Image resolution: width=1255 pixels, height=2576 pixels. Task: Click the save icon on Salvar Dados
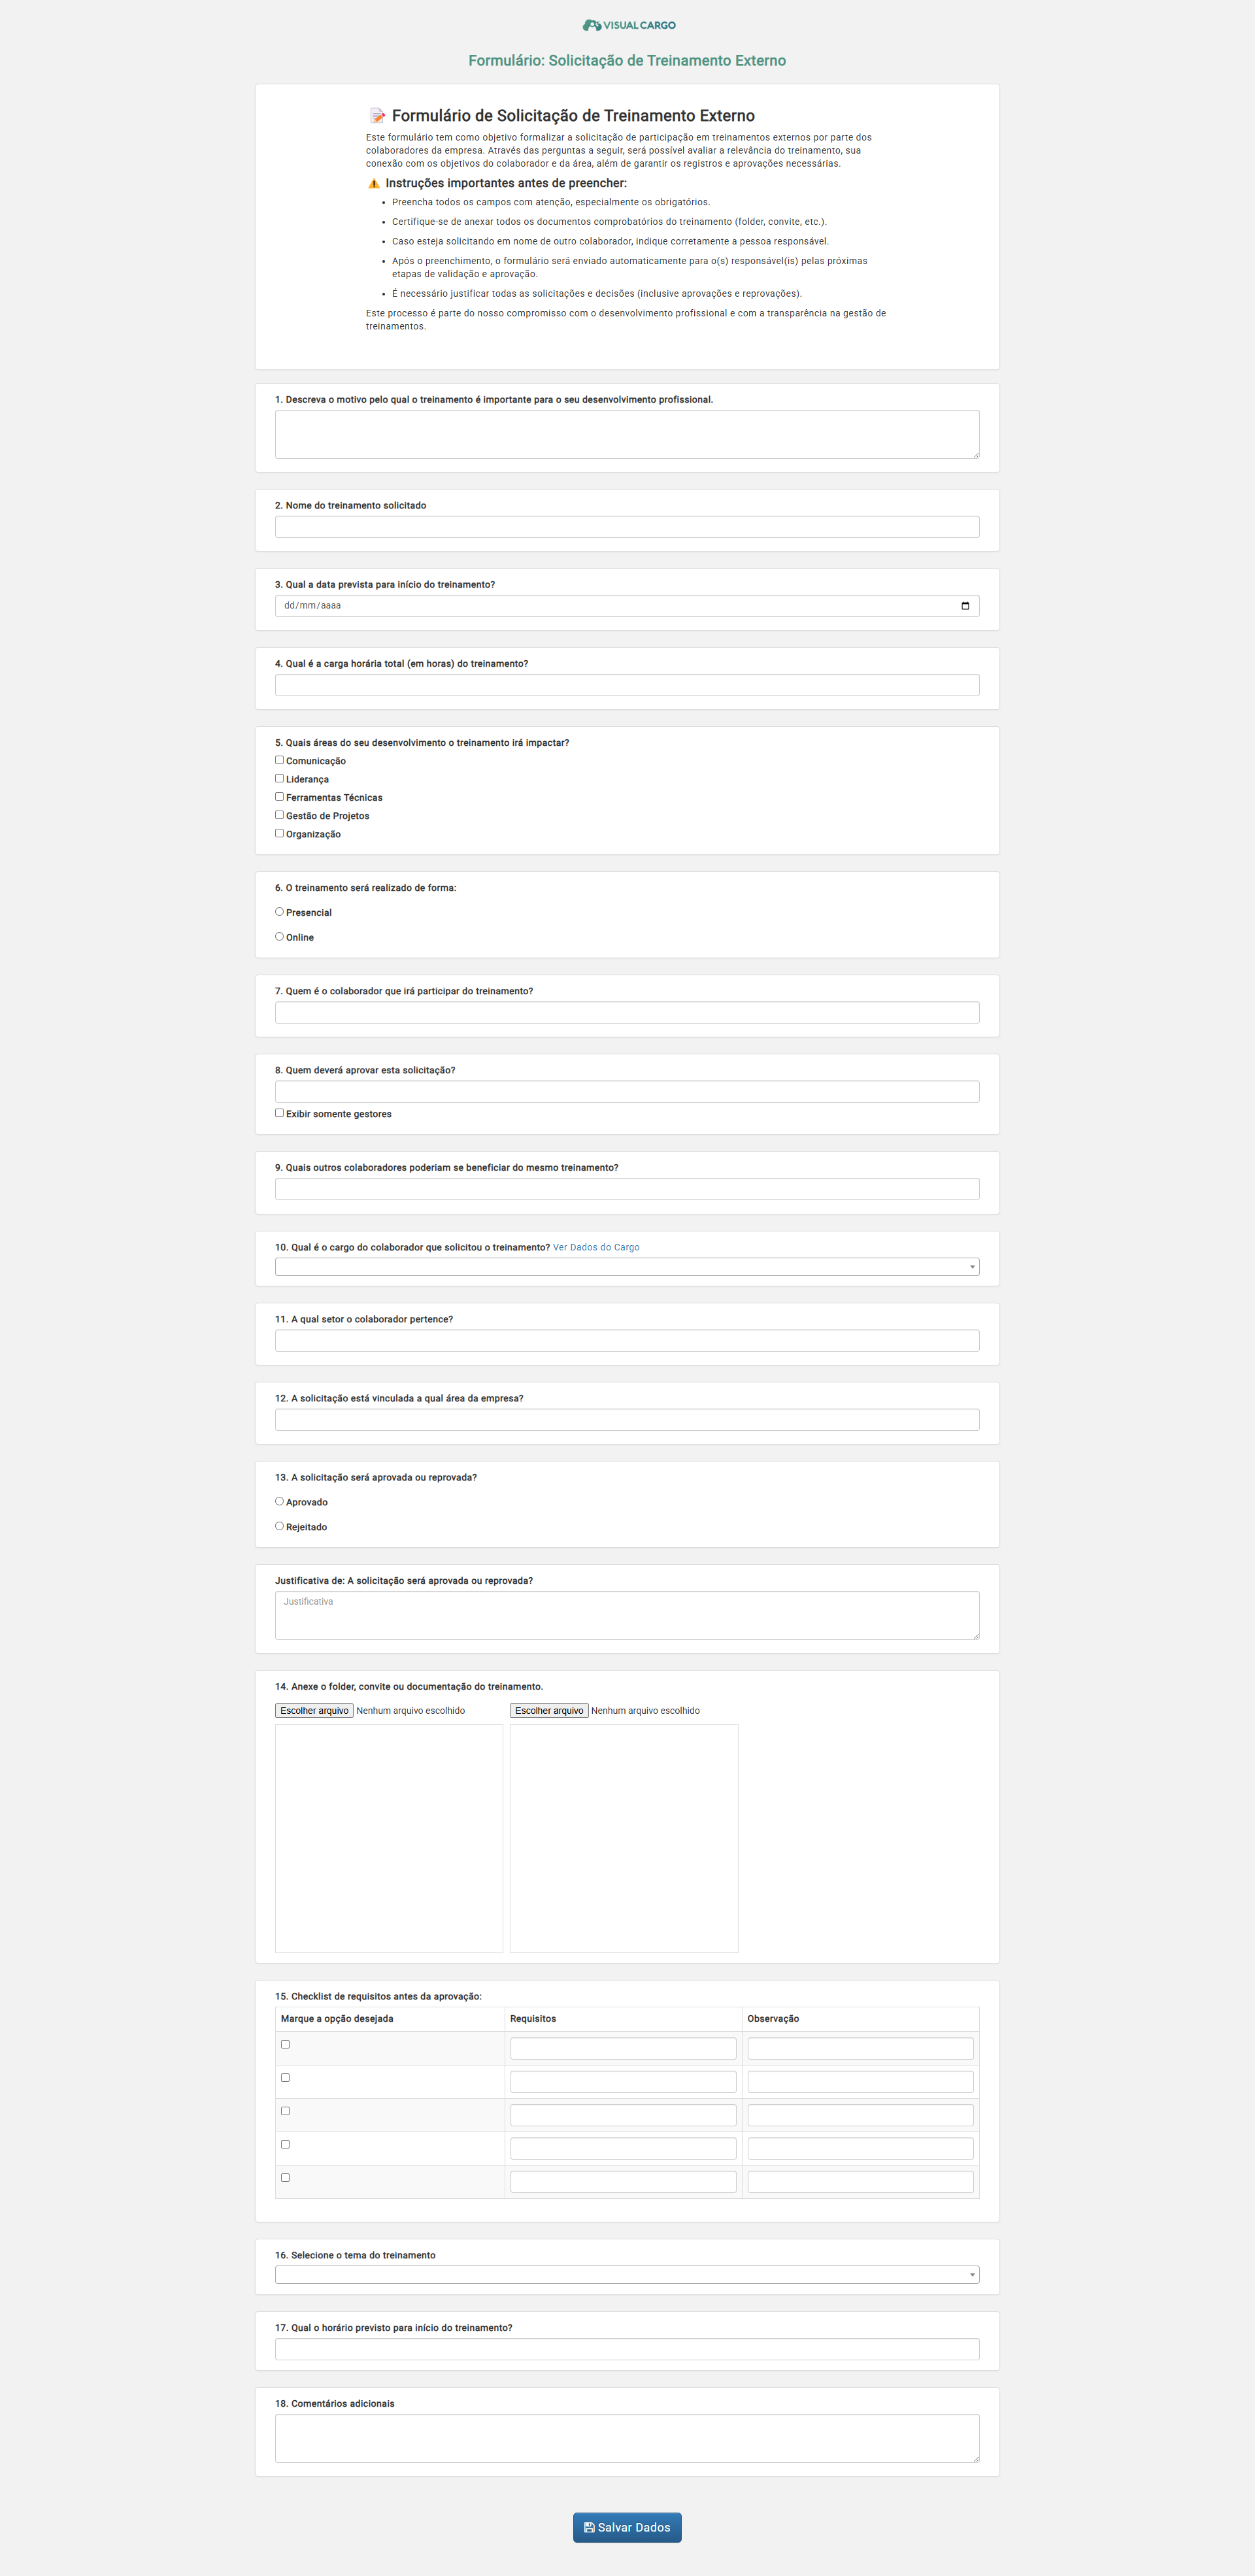(589, 2527)
